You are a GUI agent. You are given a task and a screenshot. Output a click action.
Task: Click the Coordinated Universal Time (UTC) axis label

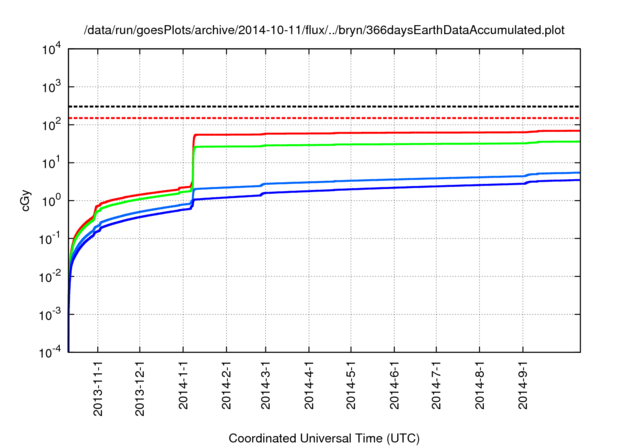pyautogui.click(x=324, y=439)
